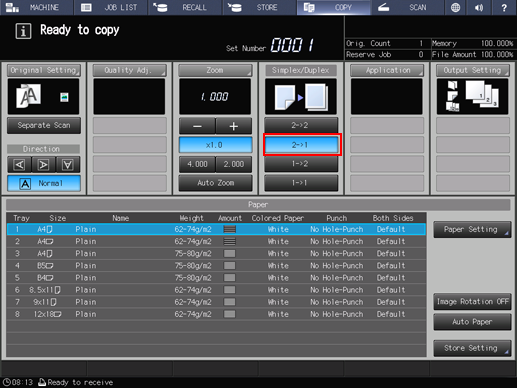Select tray 2 A4 paper row
Screen dimensions: 517x388
[216, 241]
